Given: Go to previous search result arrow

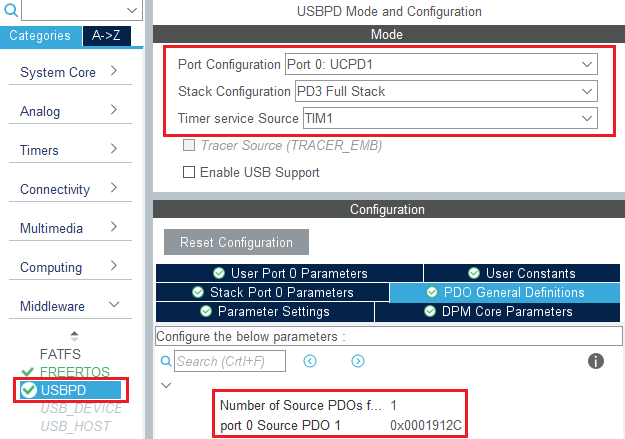Looking at the screenshot, I should click(x=310, y=361).
